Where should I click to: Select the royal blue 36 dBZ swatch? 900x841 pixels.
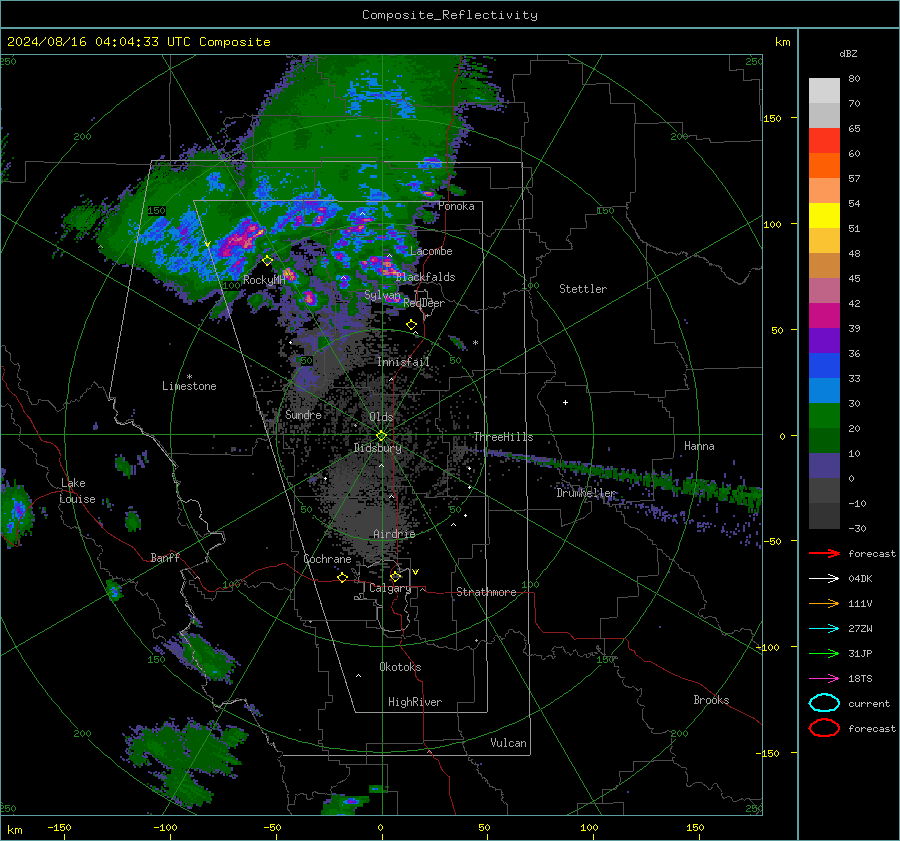point(824,366)
